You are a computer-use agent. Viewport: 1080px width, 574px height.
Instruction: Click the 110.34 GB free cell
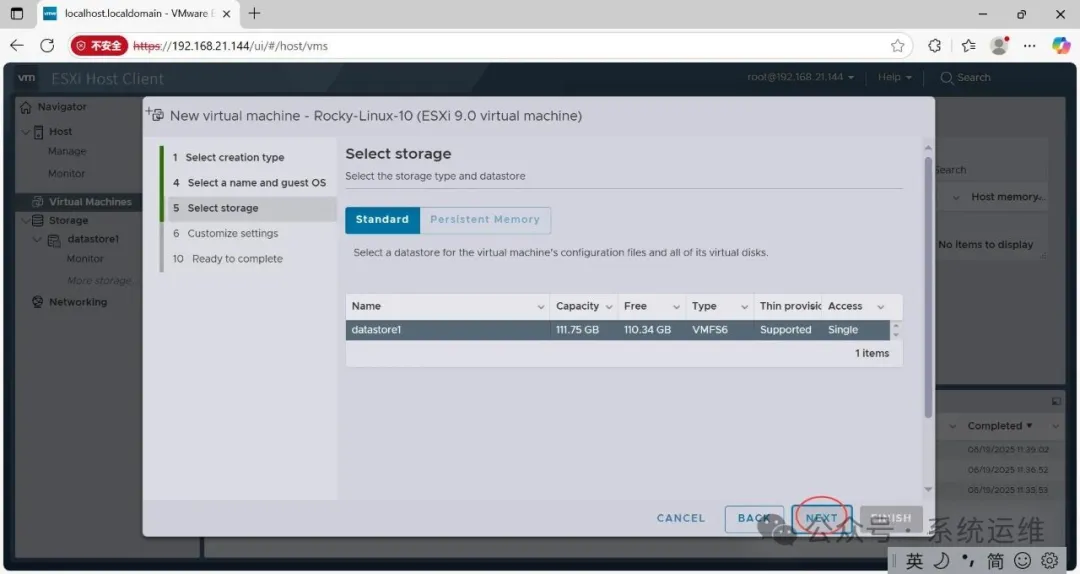click(x=647, y=329)
